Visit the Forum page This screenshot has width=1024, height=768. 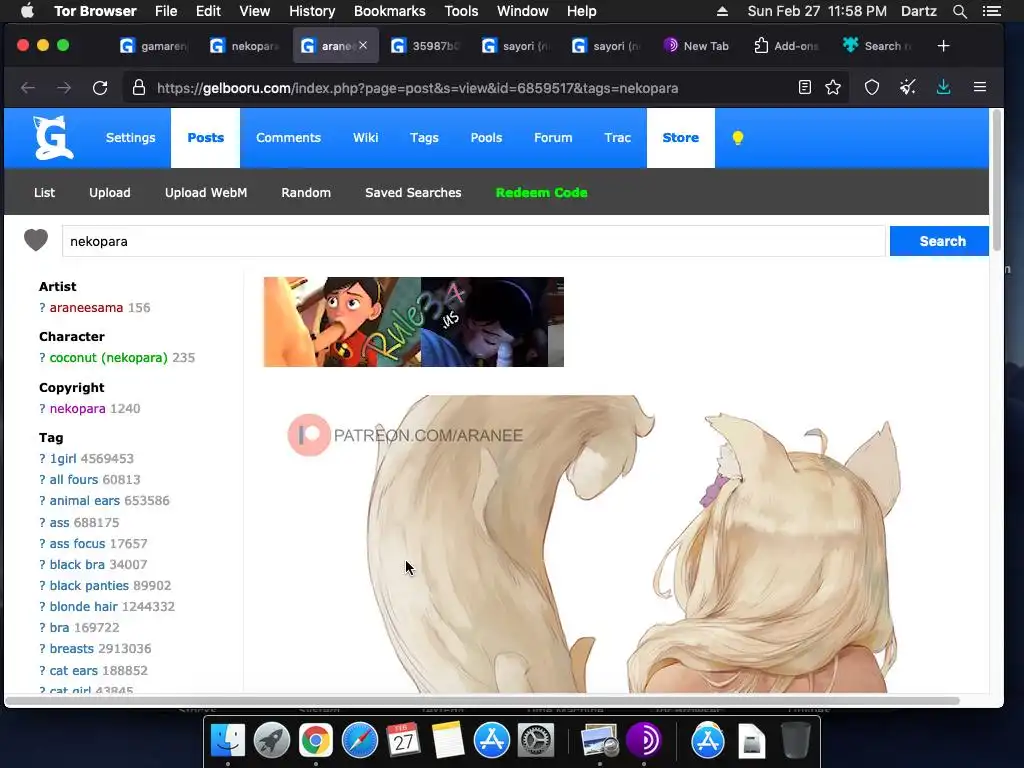[x=552, y=138]
